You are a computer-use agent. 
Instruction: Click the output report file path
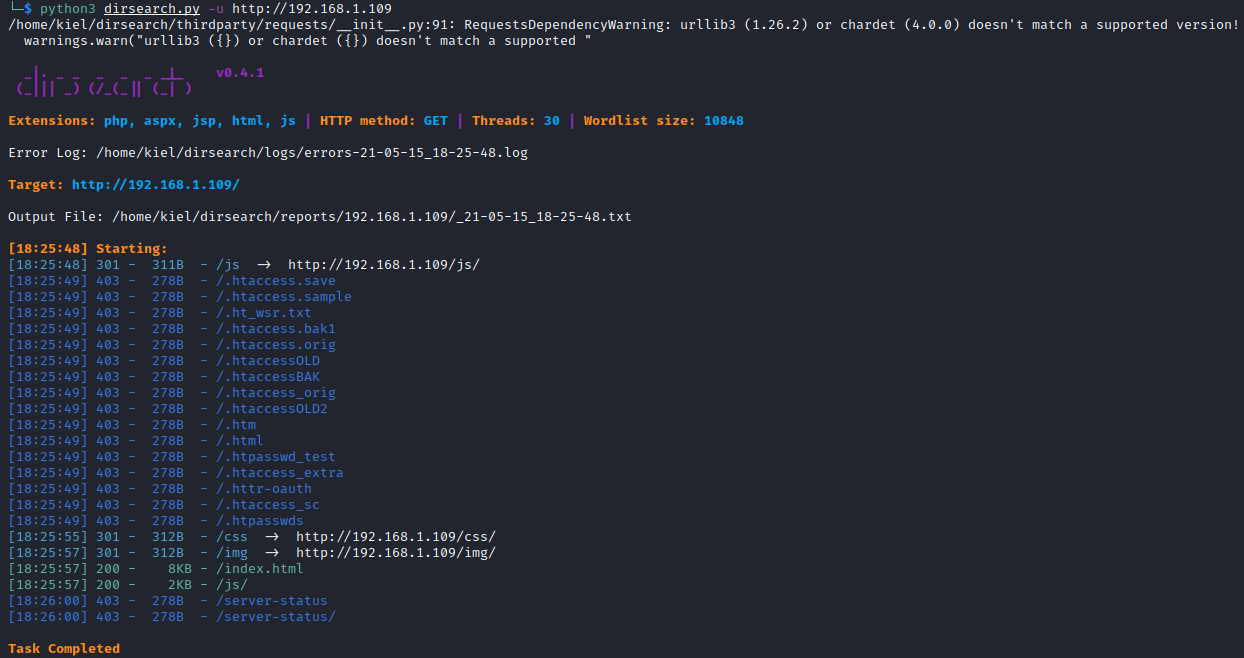372,217
